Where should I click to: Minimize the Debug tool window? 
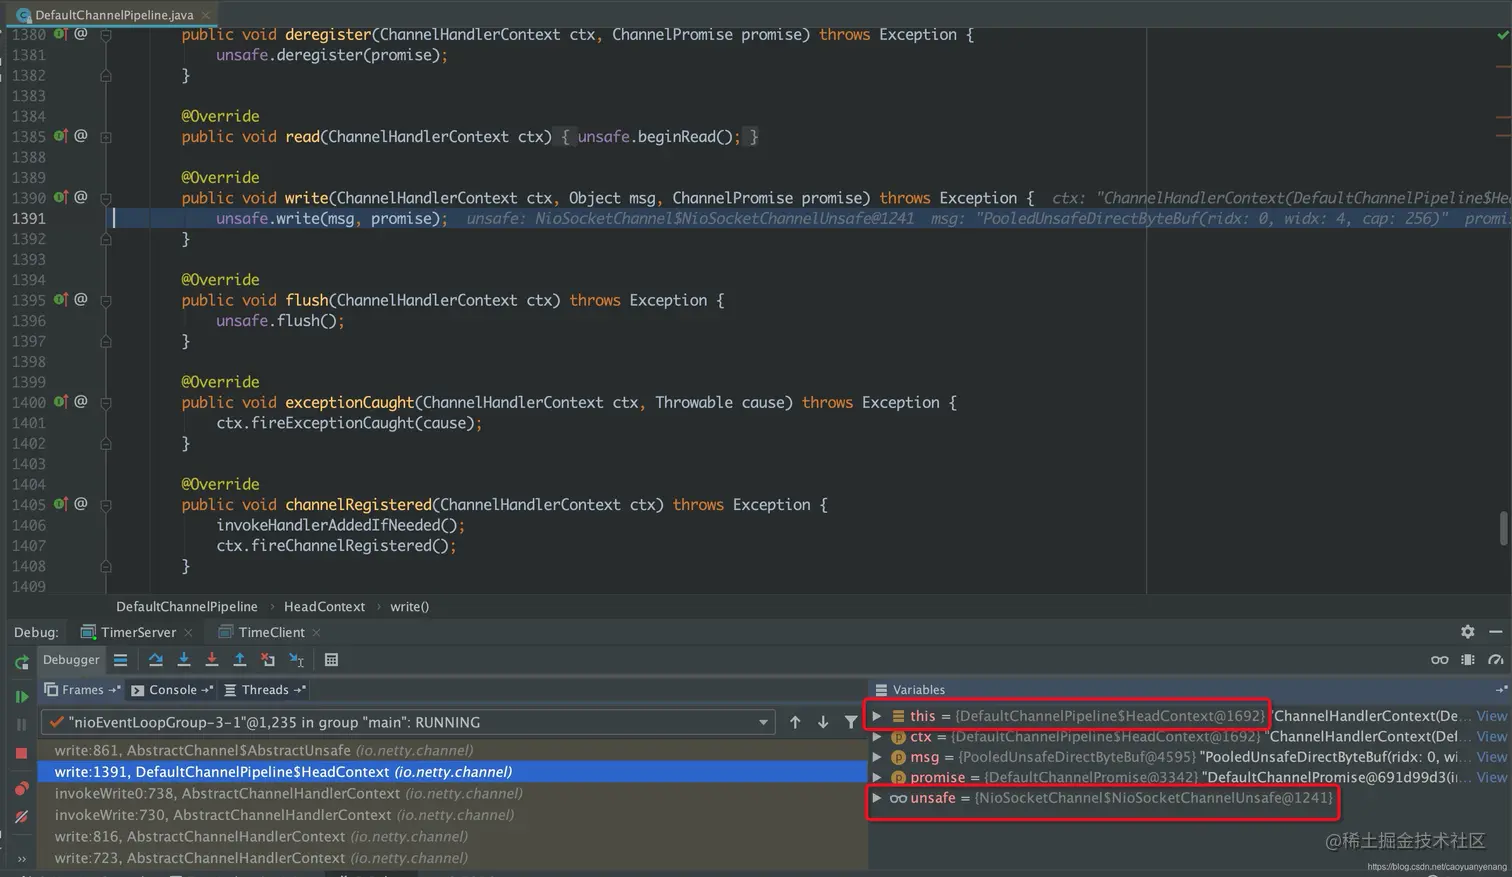(x=1495, y=632)
